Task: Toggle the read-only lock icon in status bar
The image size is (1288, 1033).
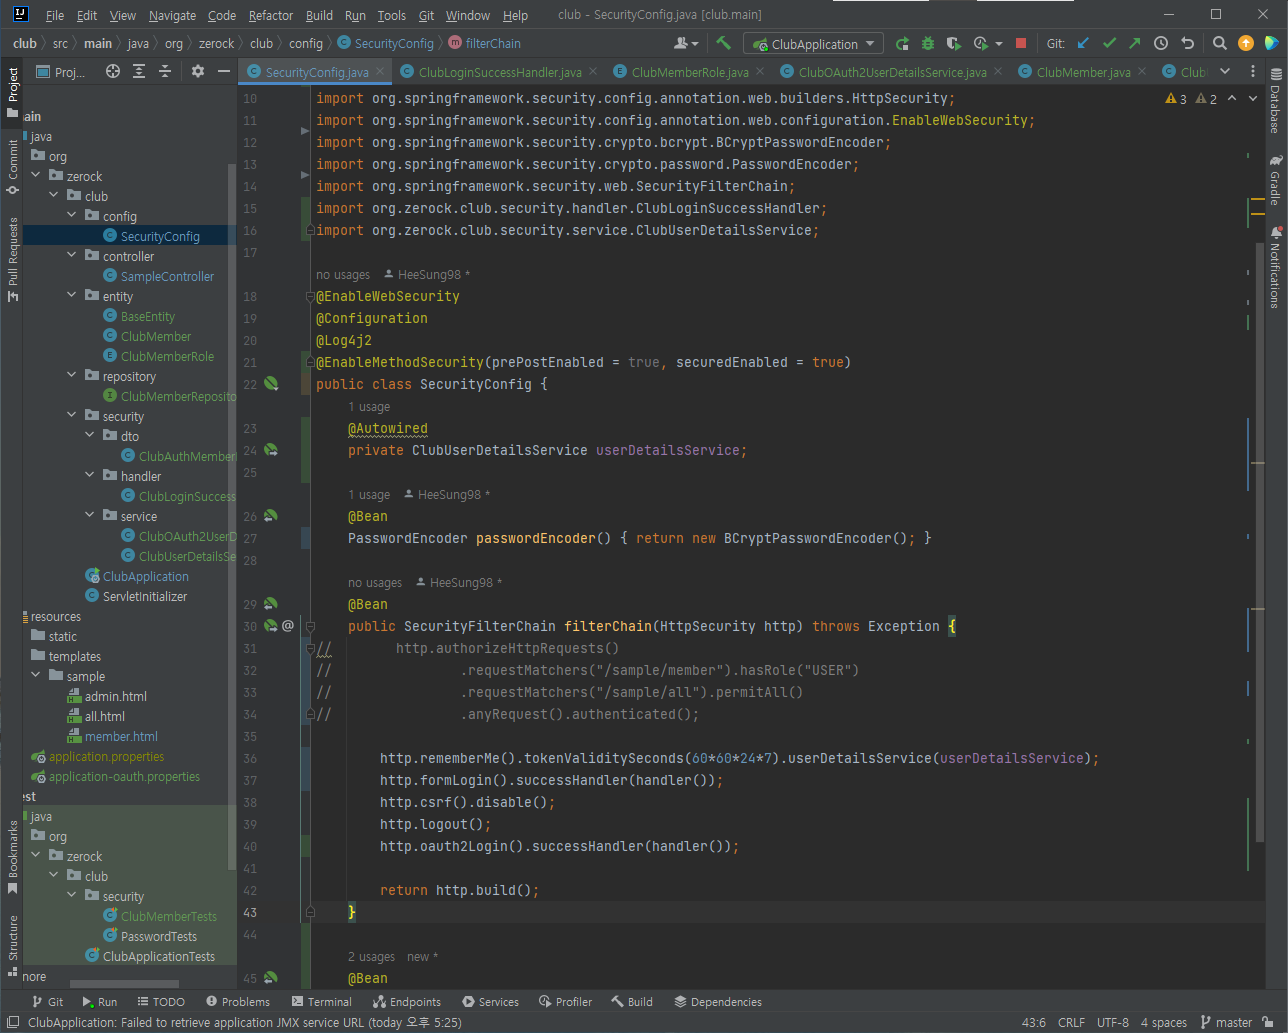Action: tap(1268, 1022)
